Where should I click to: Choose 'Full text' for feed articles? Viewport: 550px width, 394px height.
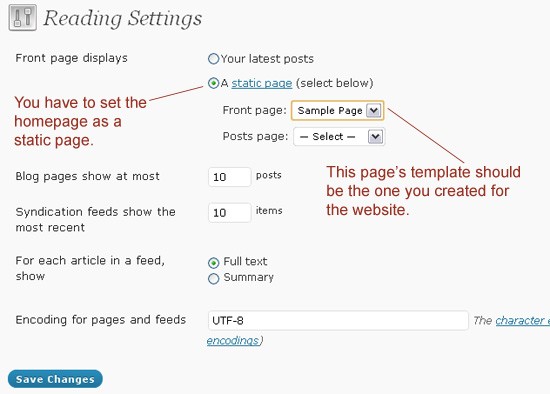[x=213, y=262]
